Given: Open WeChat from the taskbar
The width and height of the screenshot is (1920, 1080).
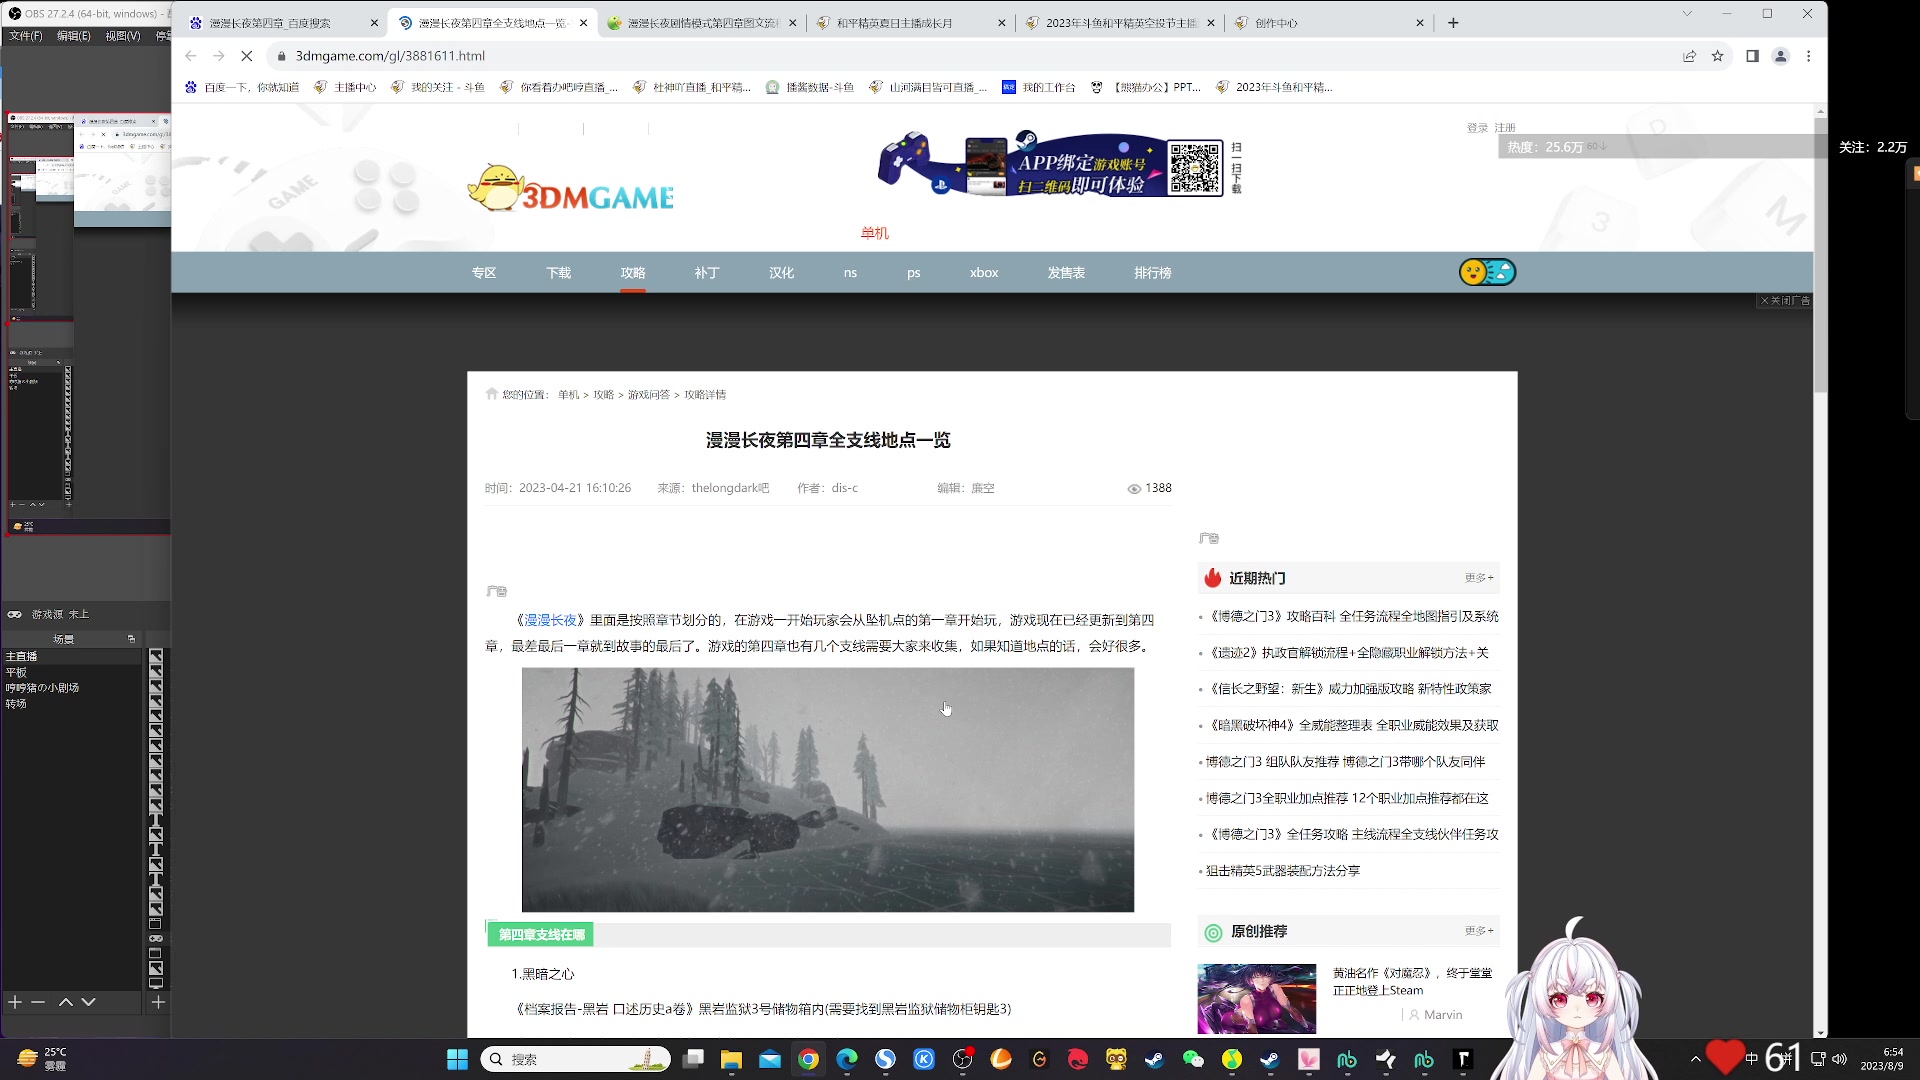Looking at the screenshot, I should 1194,1059.
